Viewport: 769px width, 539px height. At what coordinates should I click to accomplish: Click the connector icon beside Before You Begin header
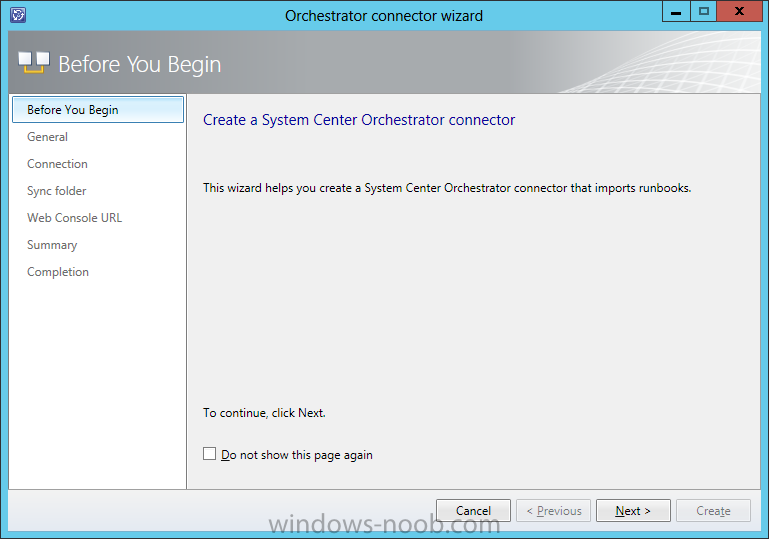[x=34, y=63]
